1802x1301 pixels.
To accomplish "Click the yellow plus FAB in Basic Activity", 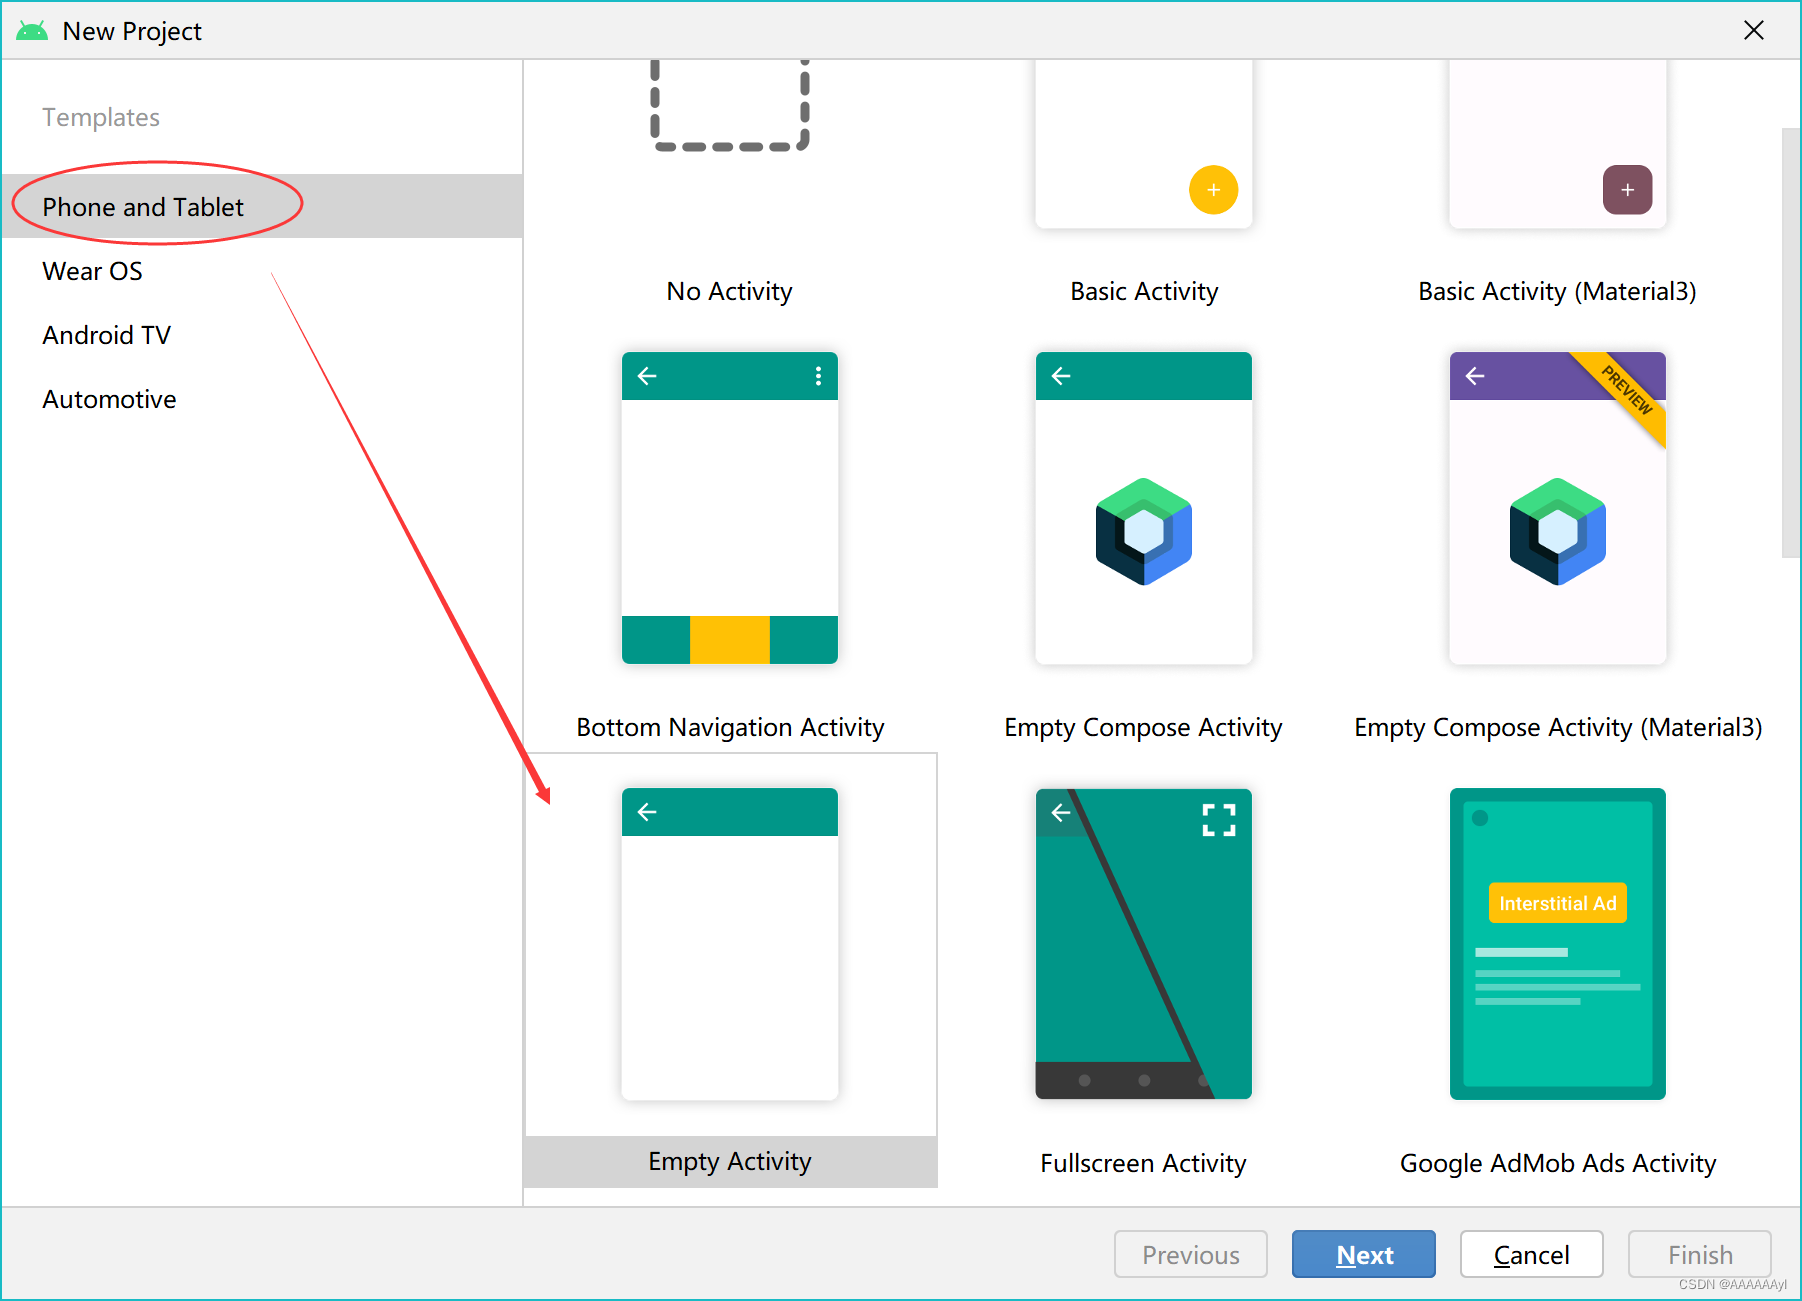I will [1213, 190].
